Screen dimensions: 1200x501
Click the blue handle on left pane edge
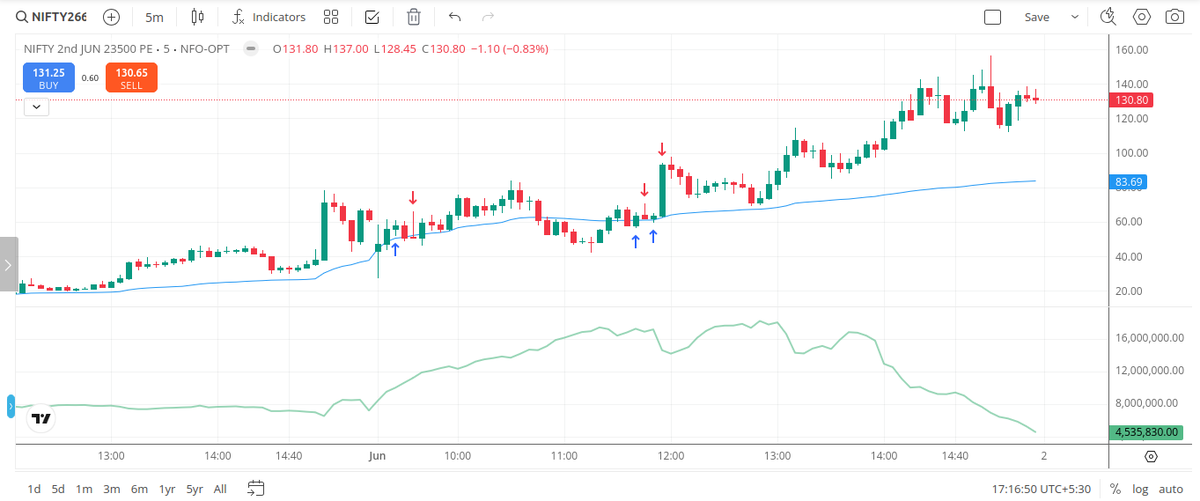[11, 406]
